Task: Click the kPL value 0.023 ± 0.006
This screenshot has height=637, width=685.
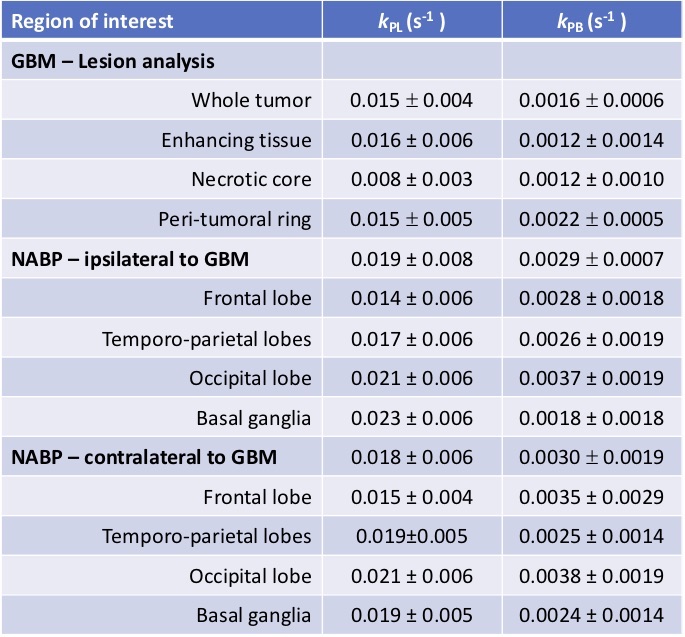Action: pyautogui.click(x=411, y=418)
